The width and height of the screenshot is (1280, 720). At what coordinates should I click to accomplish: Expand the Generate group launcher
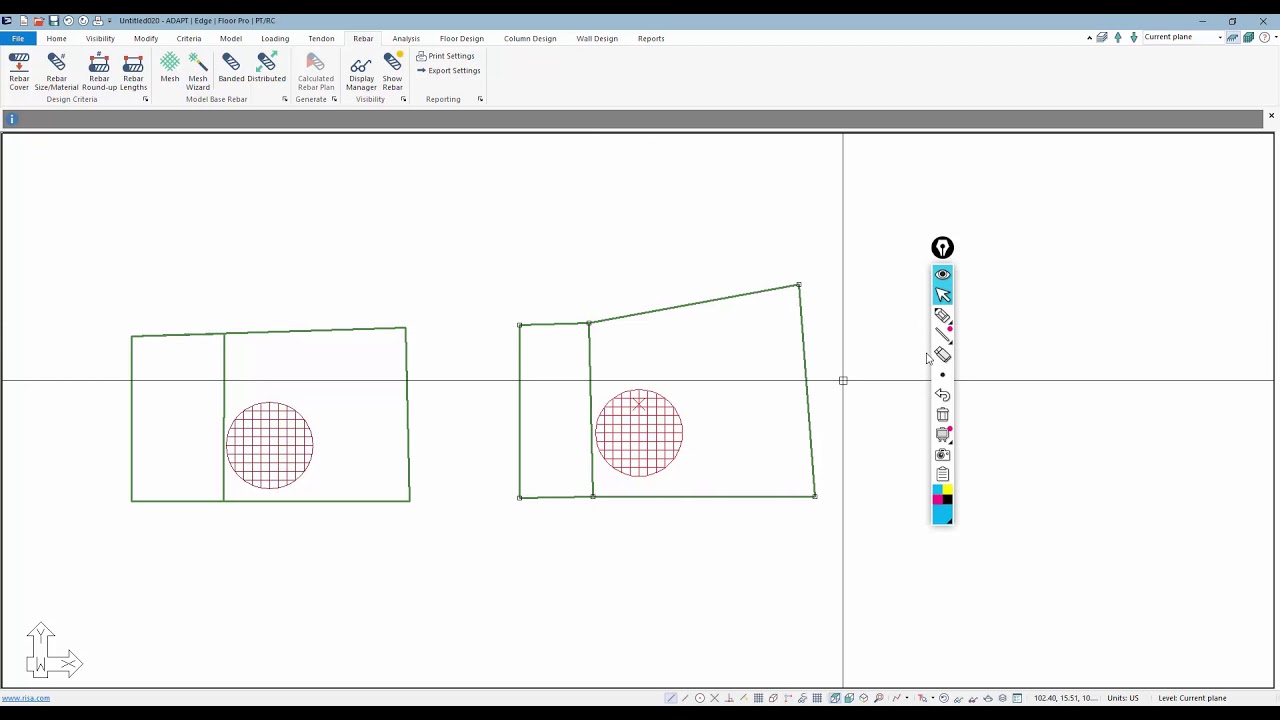point(334,99)
